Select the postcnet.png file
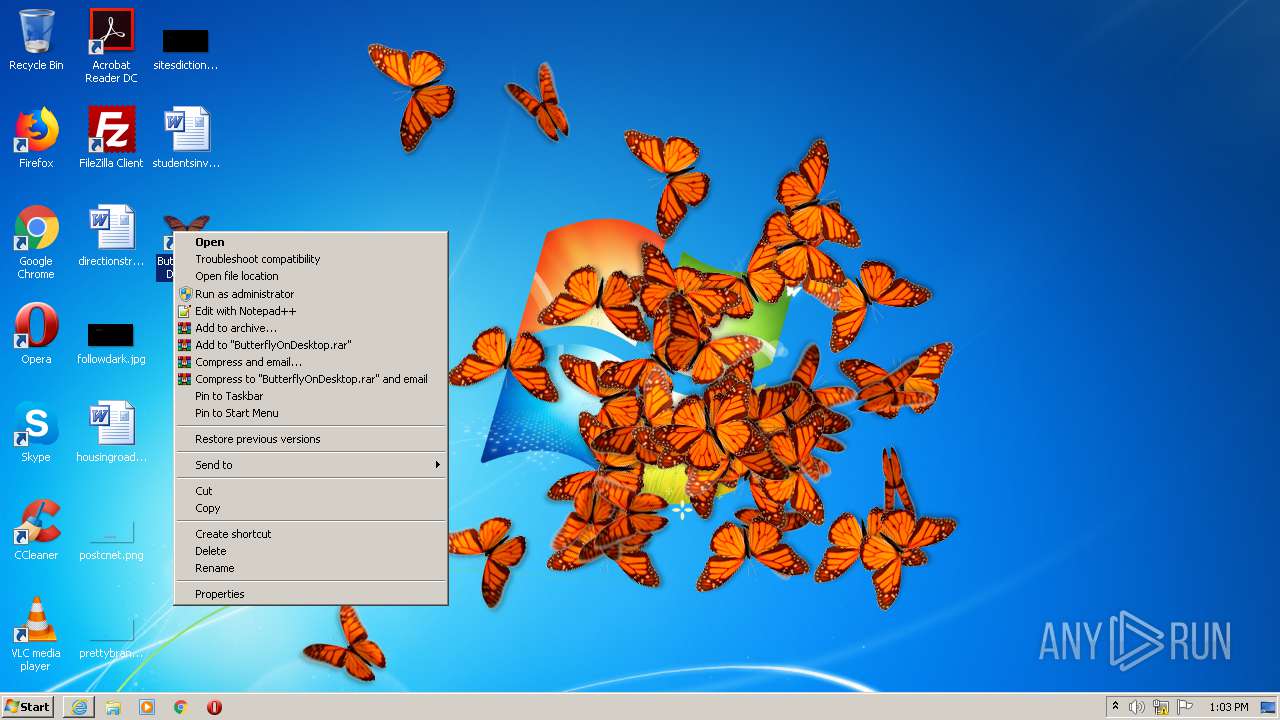 point(111,539)
